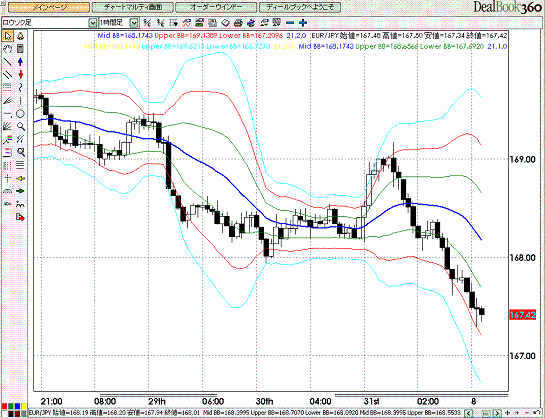Viewport: 545px width, 418px height.
Task: Click the red-blue indicator lines icon
Action: pyautogui.click(x=186, y=23)
